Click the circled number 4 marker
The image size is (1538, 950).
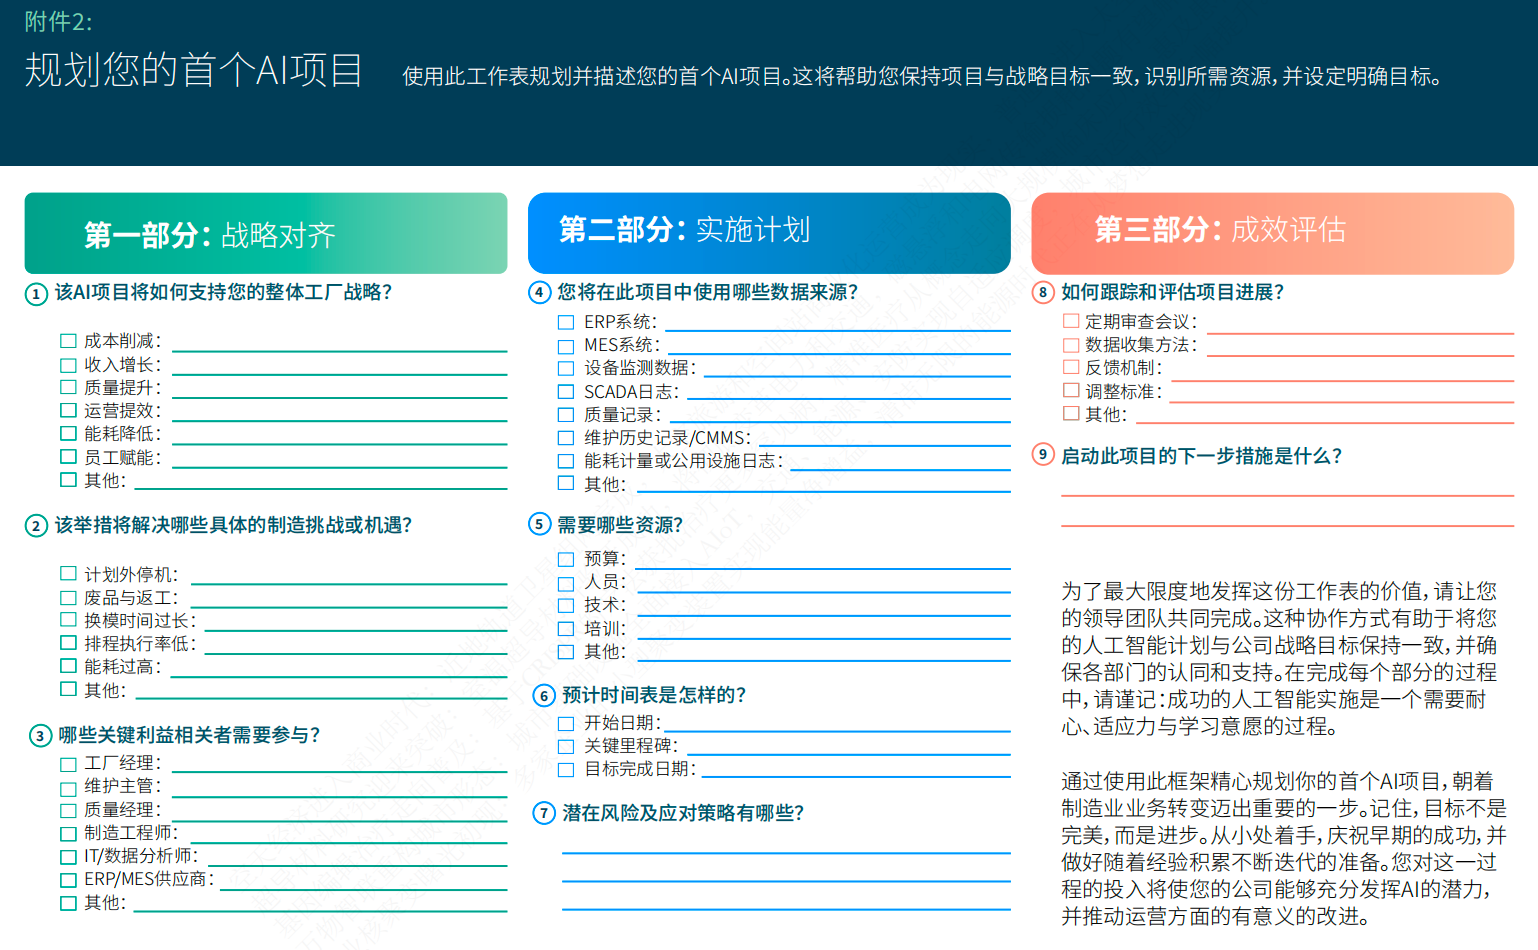(540, 292)
